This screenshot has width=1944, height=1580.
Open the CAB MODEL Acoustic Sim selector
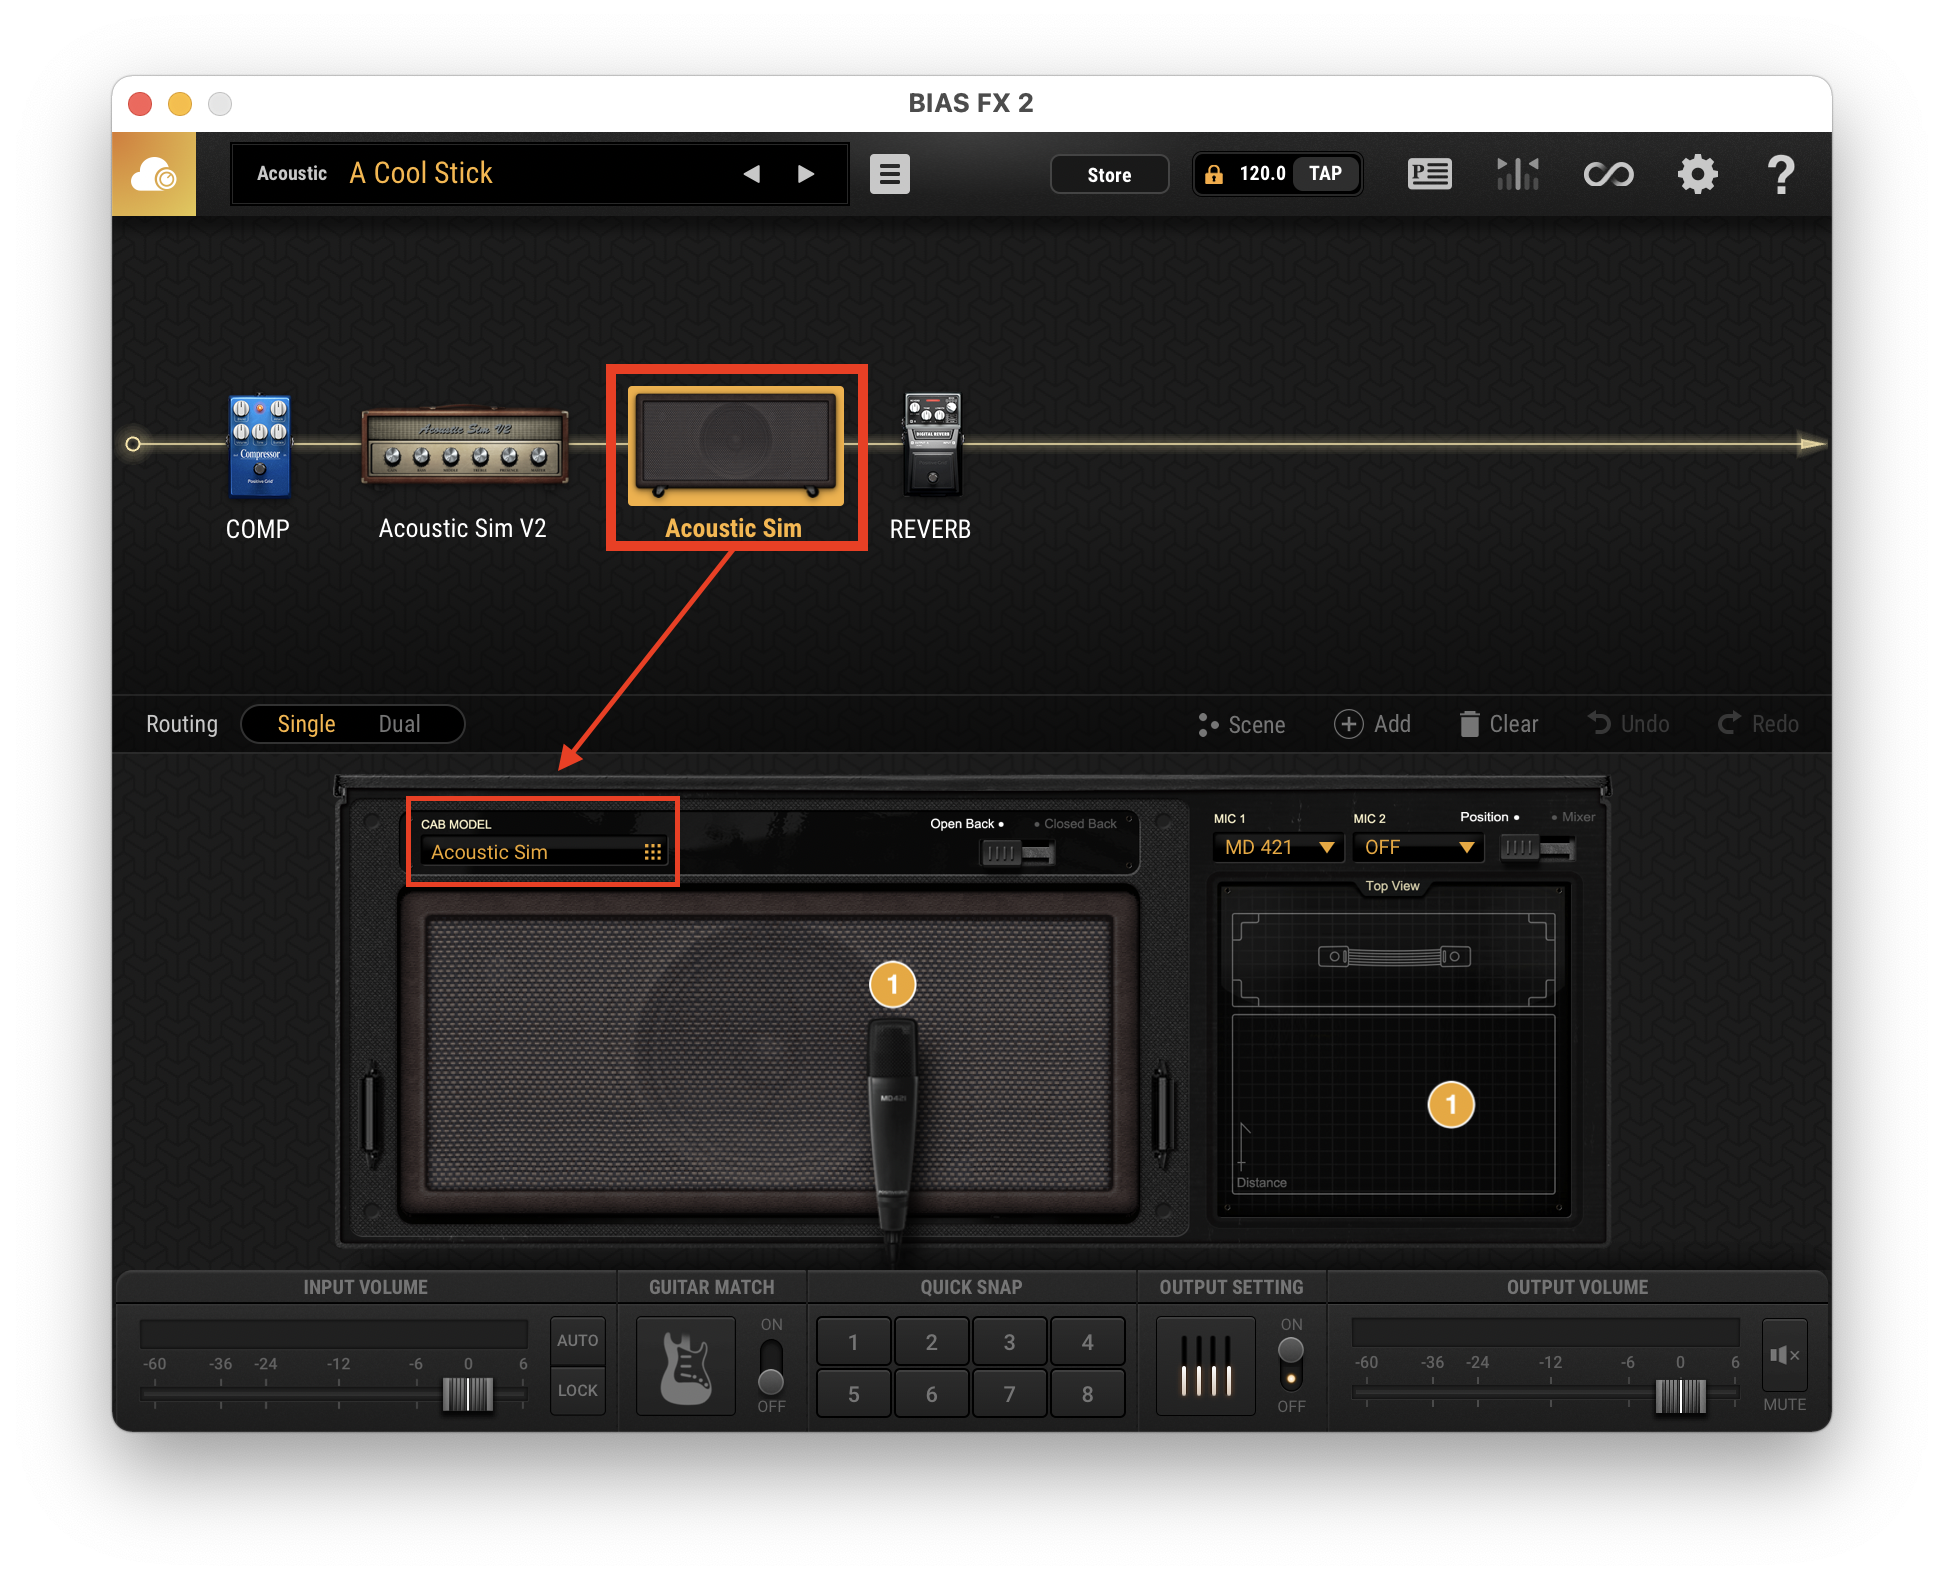coord(543,852)
